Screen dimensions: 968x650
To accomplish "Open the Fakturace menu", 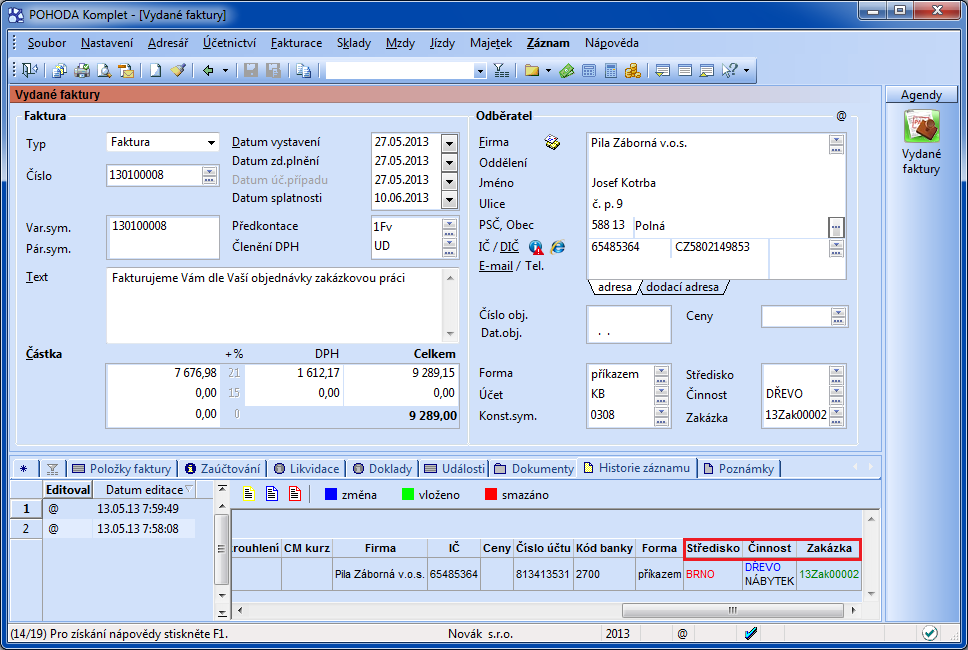I will [296, 43].
